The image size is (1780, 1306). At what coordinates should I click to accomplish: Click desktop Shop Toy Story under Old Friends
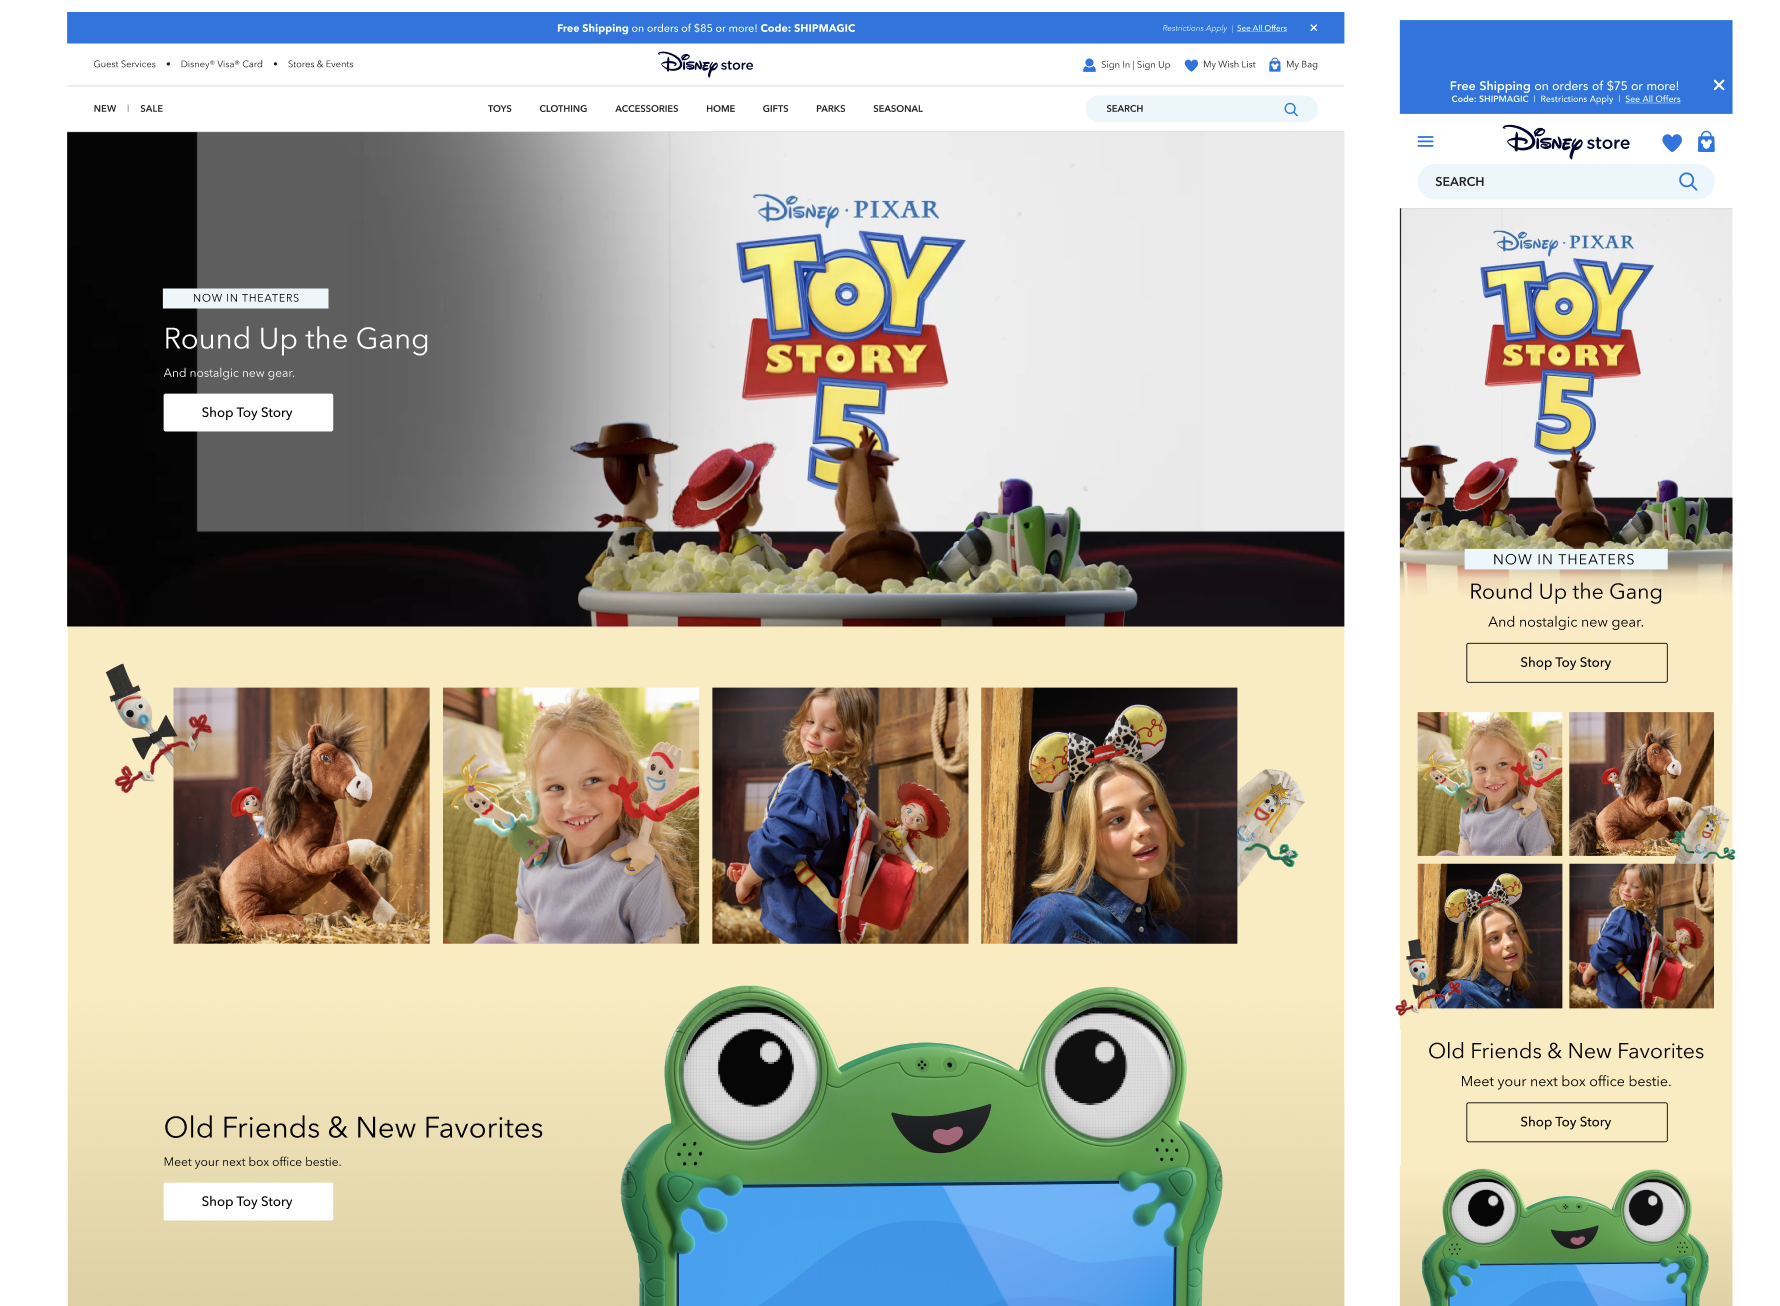248,1201
